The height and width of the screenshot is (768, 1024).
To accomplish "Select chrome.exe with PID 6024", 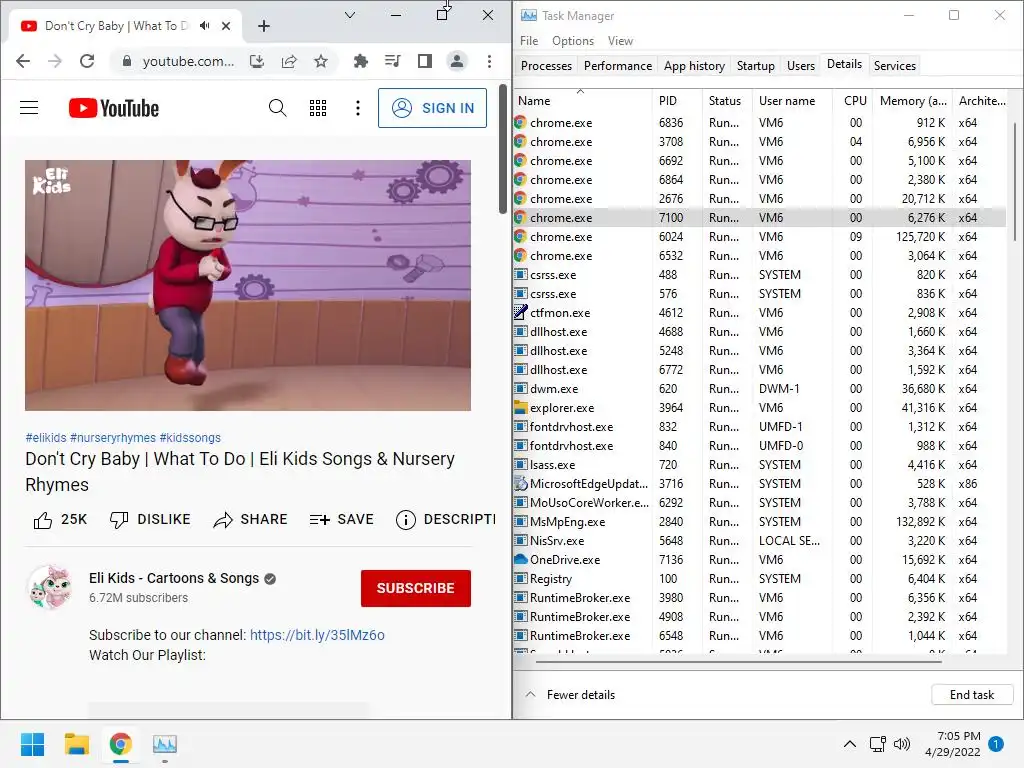I will [760, 236].
